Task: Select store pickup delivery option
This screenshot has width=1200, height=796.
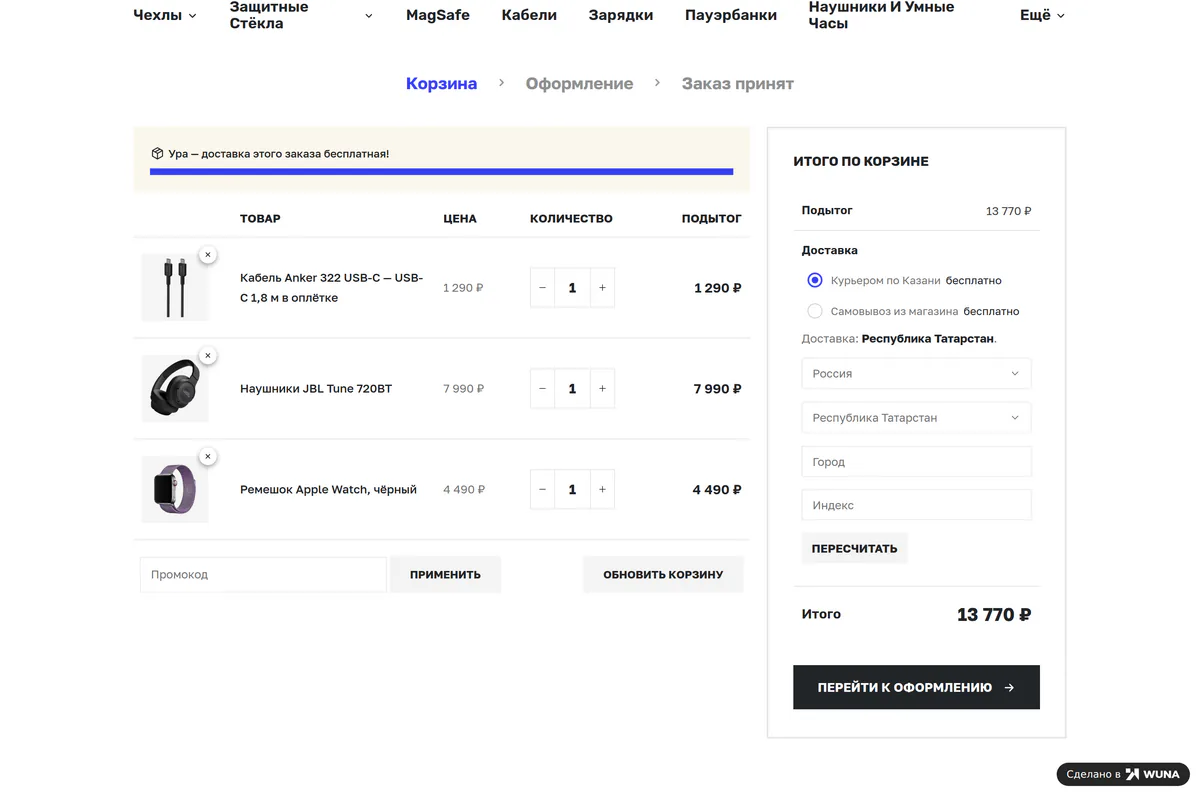Action: click(815, 311)
